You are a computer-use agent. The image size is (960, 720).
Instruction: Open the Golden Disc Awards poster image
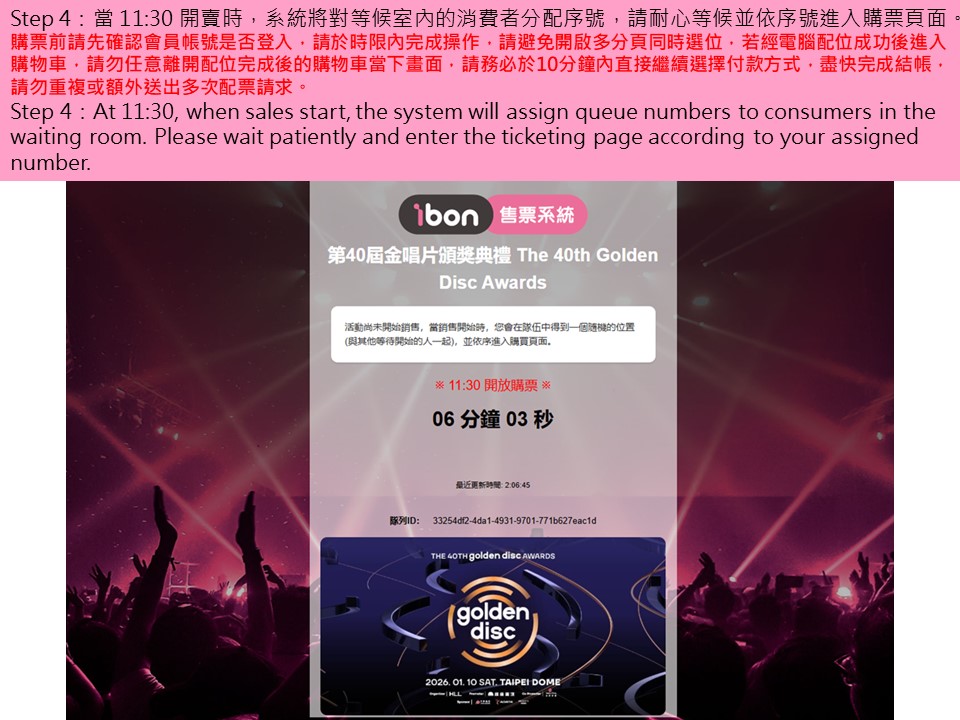[493, 626]
